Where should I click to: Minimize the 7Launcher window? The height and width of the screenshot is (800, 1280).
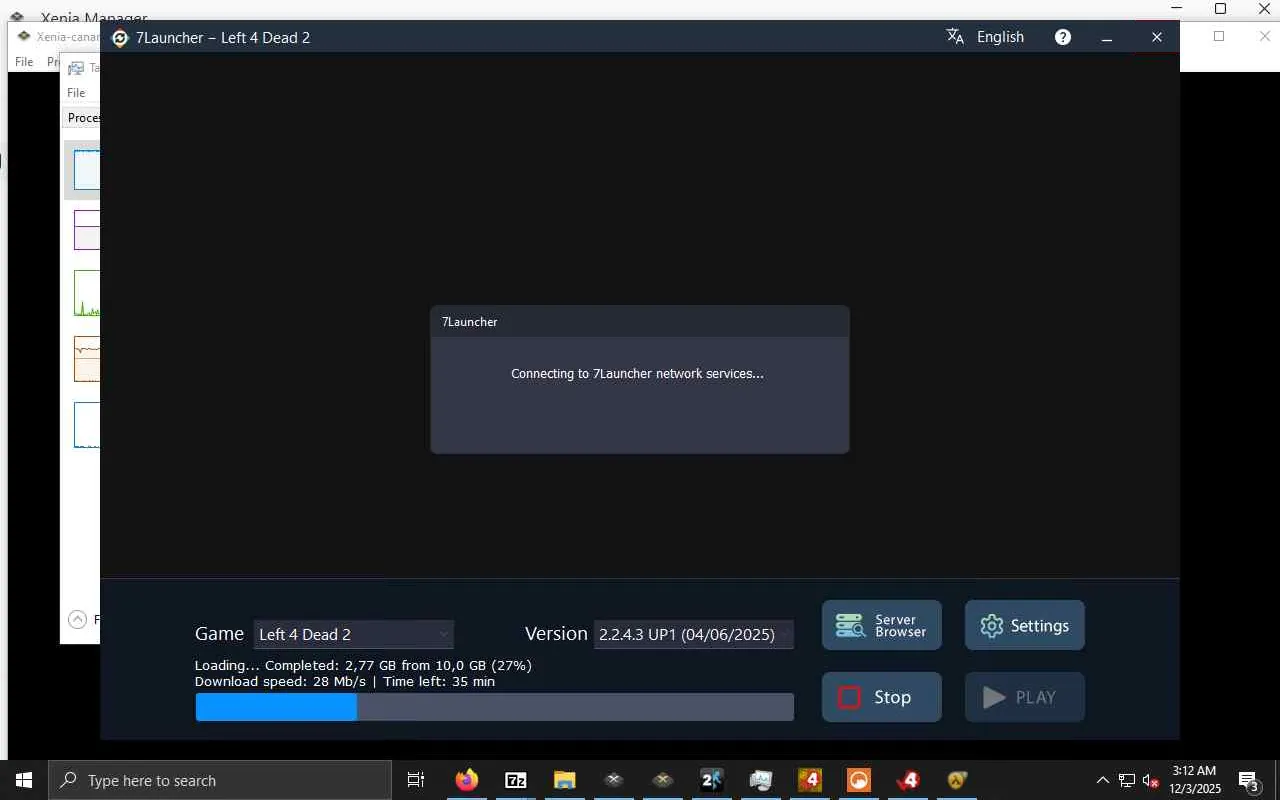tap(1107, 38)
